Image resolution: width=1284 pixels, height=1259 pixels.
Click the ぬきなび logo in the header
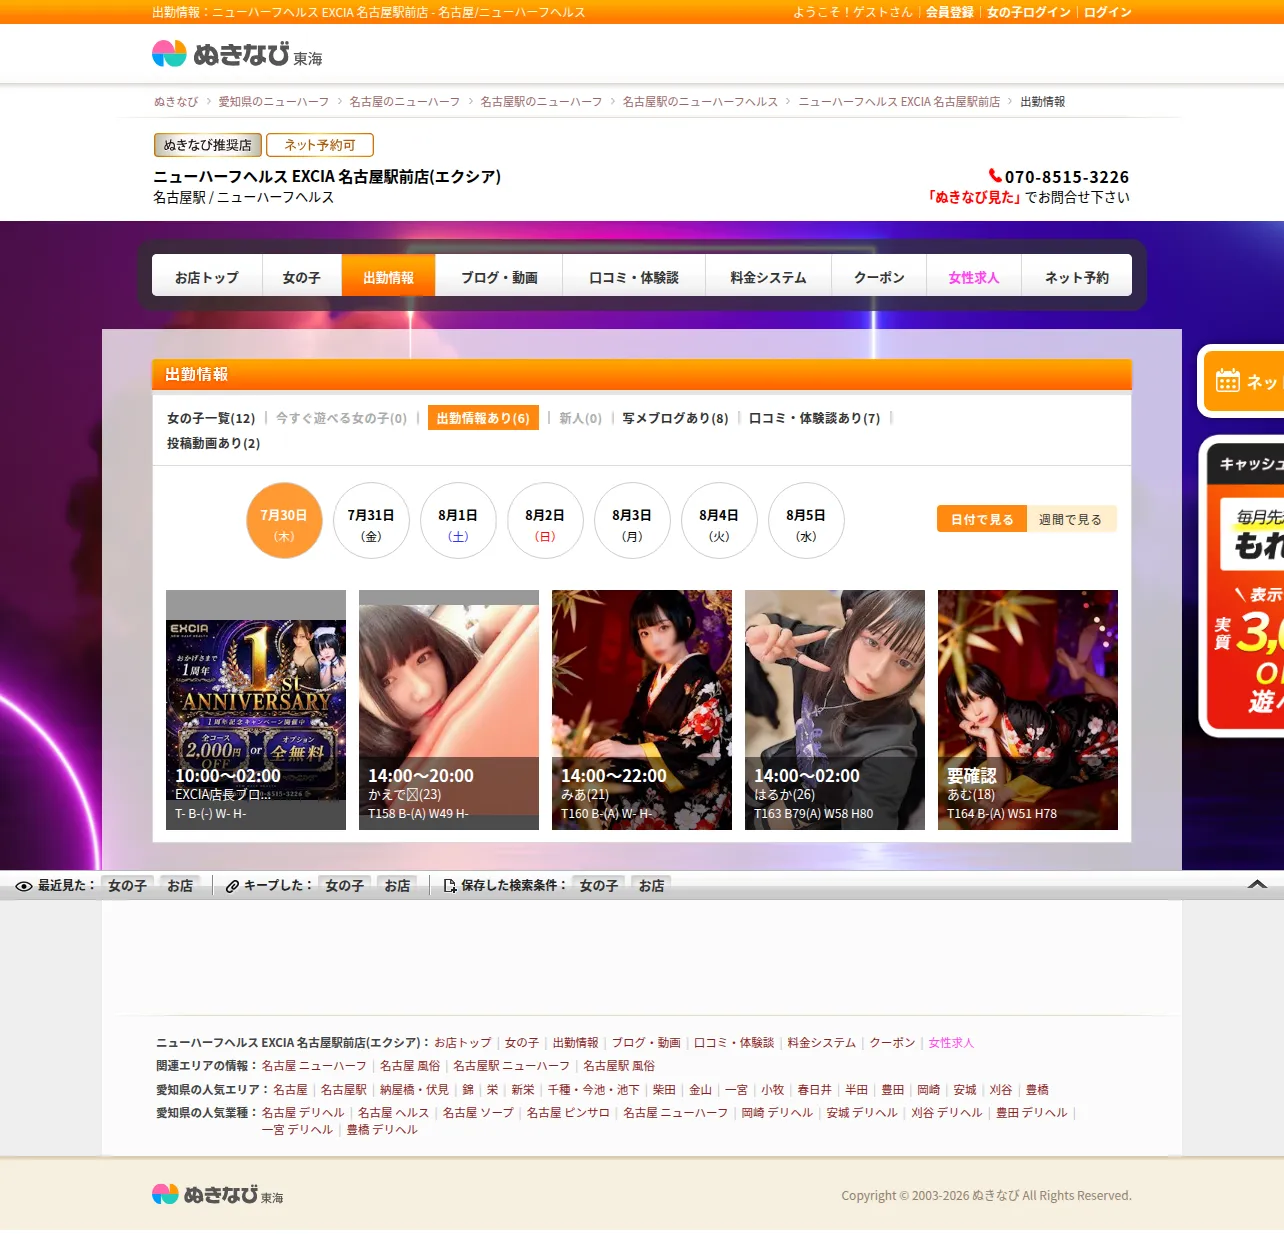tap(237, 54)
